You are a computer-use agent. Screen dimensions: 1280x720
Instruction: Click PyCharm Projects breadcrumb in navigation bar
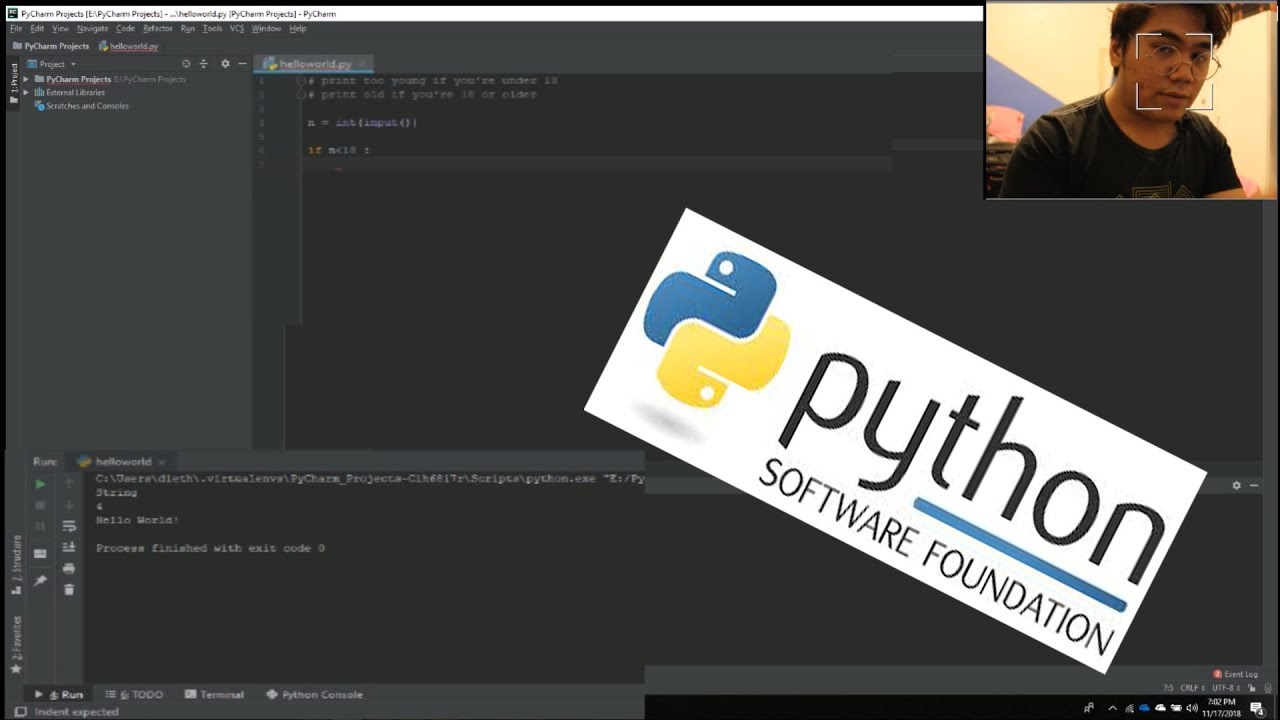(x=50, y=46)
